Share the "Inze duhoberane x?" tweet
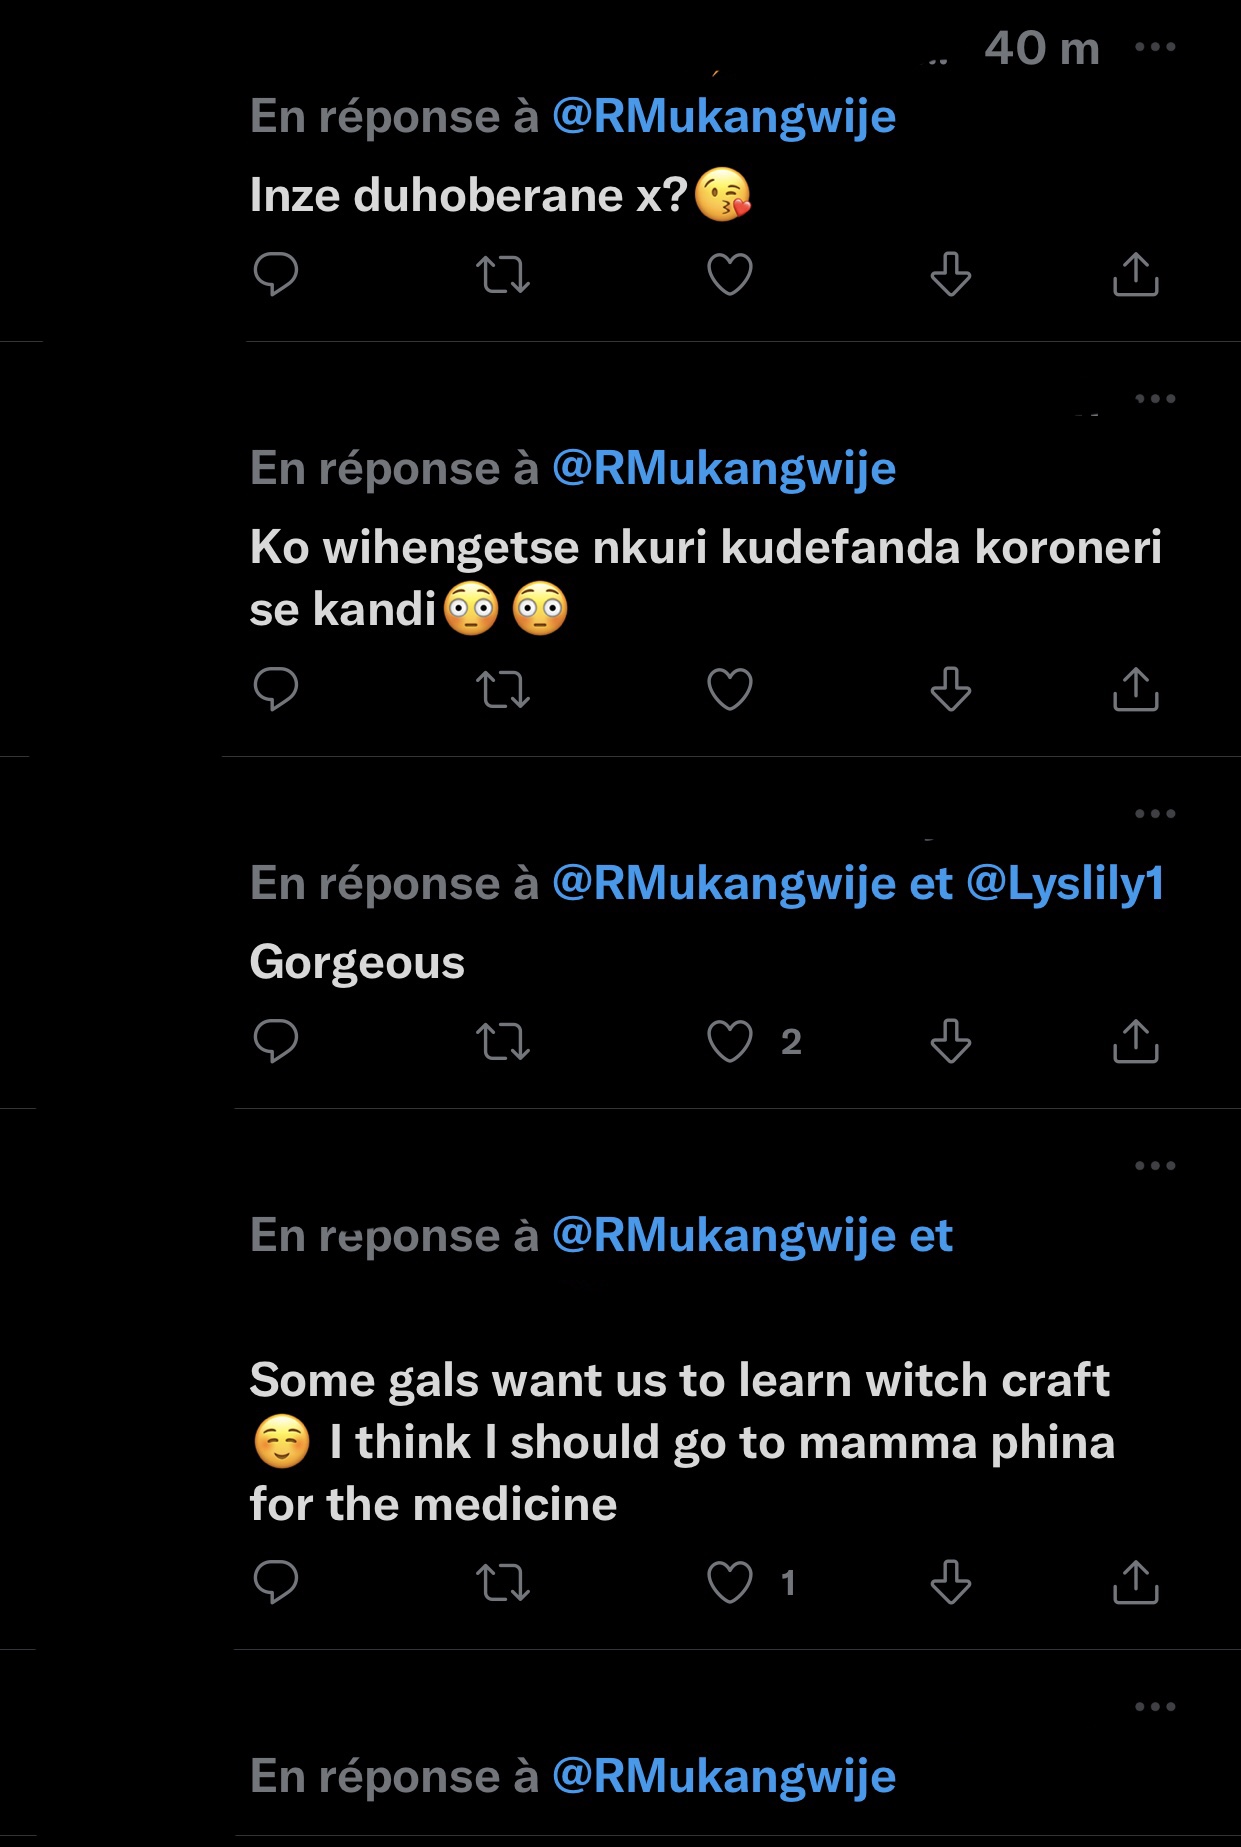 point(1135,275)
